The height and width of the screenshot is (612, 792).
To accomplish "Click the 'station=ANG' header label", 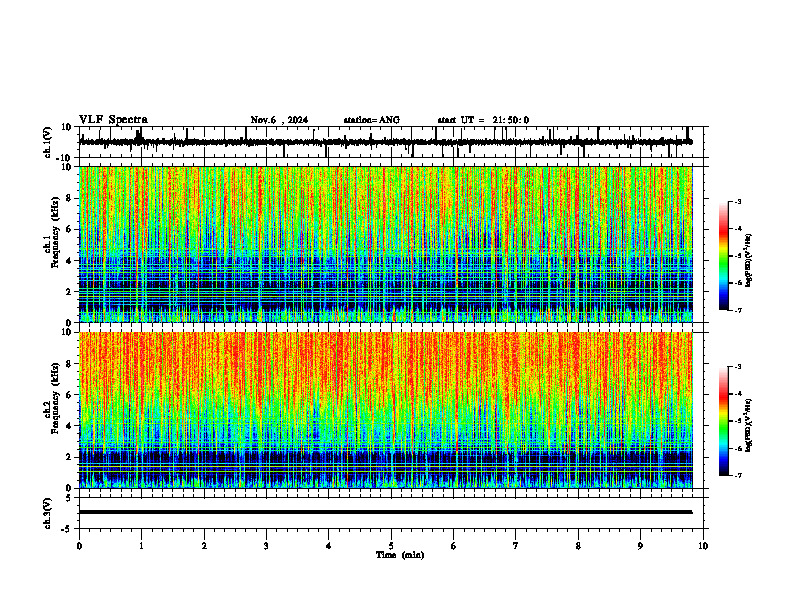I will [x=372, y=120].
